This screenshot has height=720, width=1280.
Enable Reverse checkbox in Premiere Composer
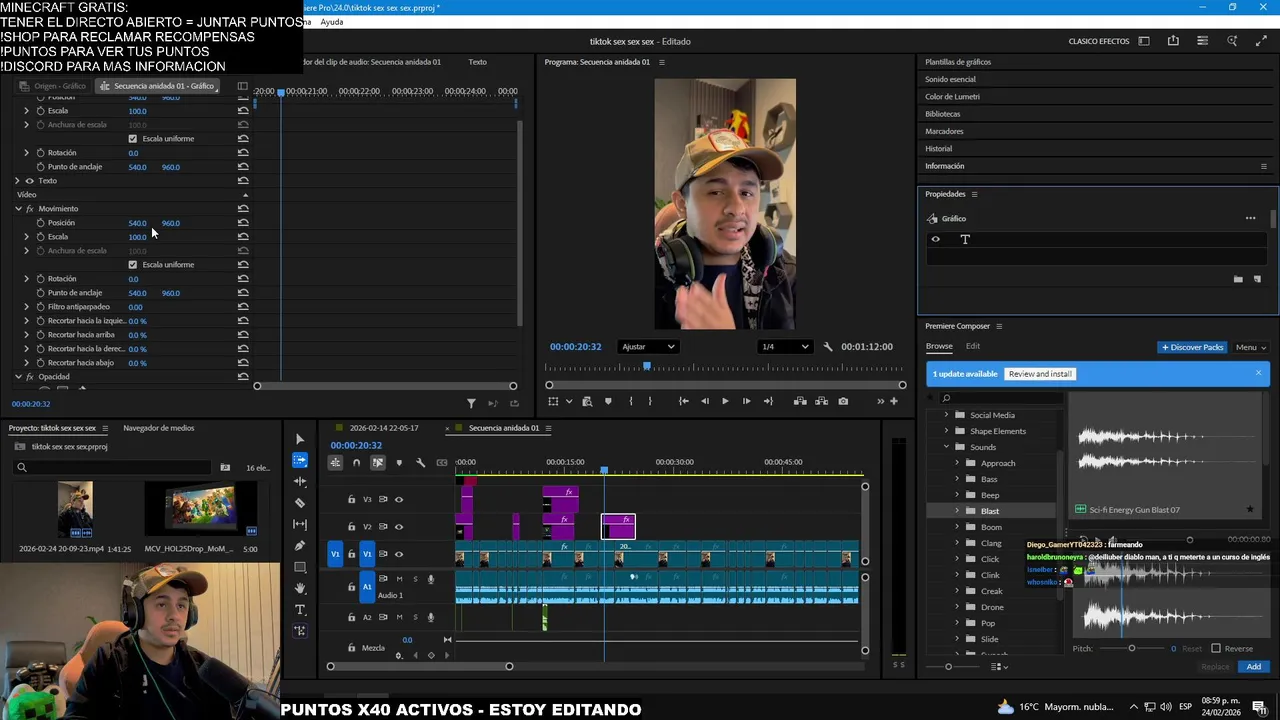coord(1216,648)
